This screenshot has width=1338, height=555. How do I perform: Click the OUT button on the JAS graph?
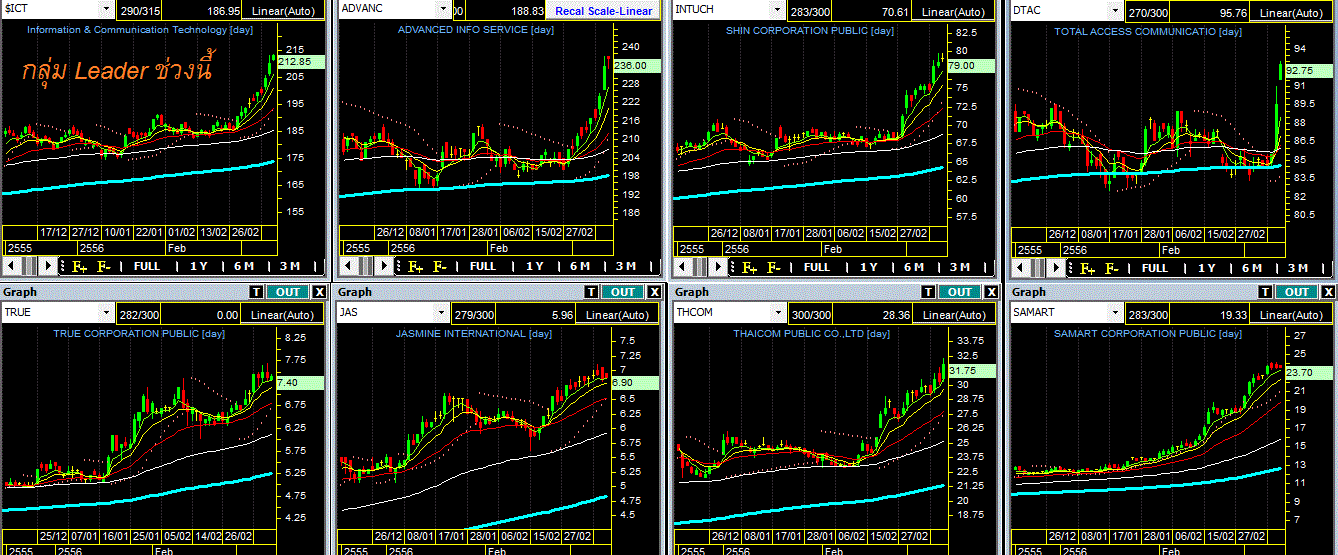622,292
